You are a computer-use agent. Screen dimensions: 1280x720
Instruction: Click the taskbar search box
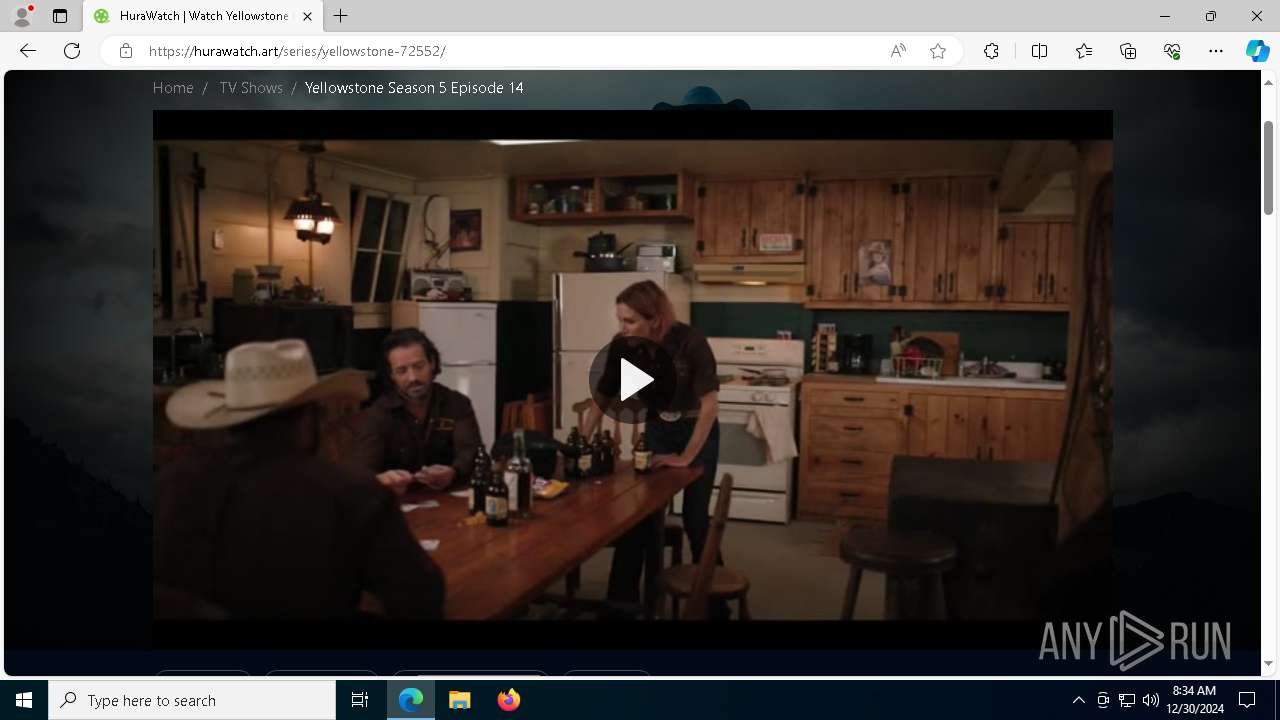click(192, 700)
